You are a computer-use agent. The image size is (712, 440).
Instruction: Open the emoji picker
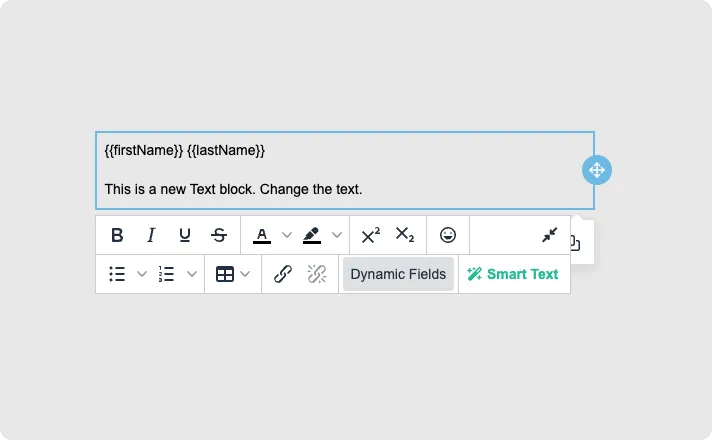tap(448, 235)
